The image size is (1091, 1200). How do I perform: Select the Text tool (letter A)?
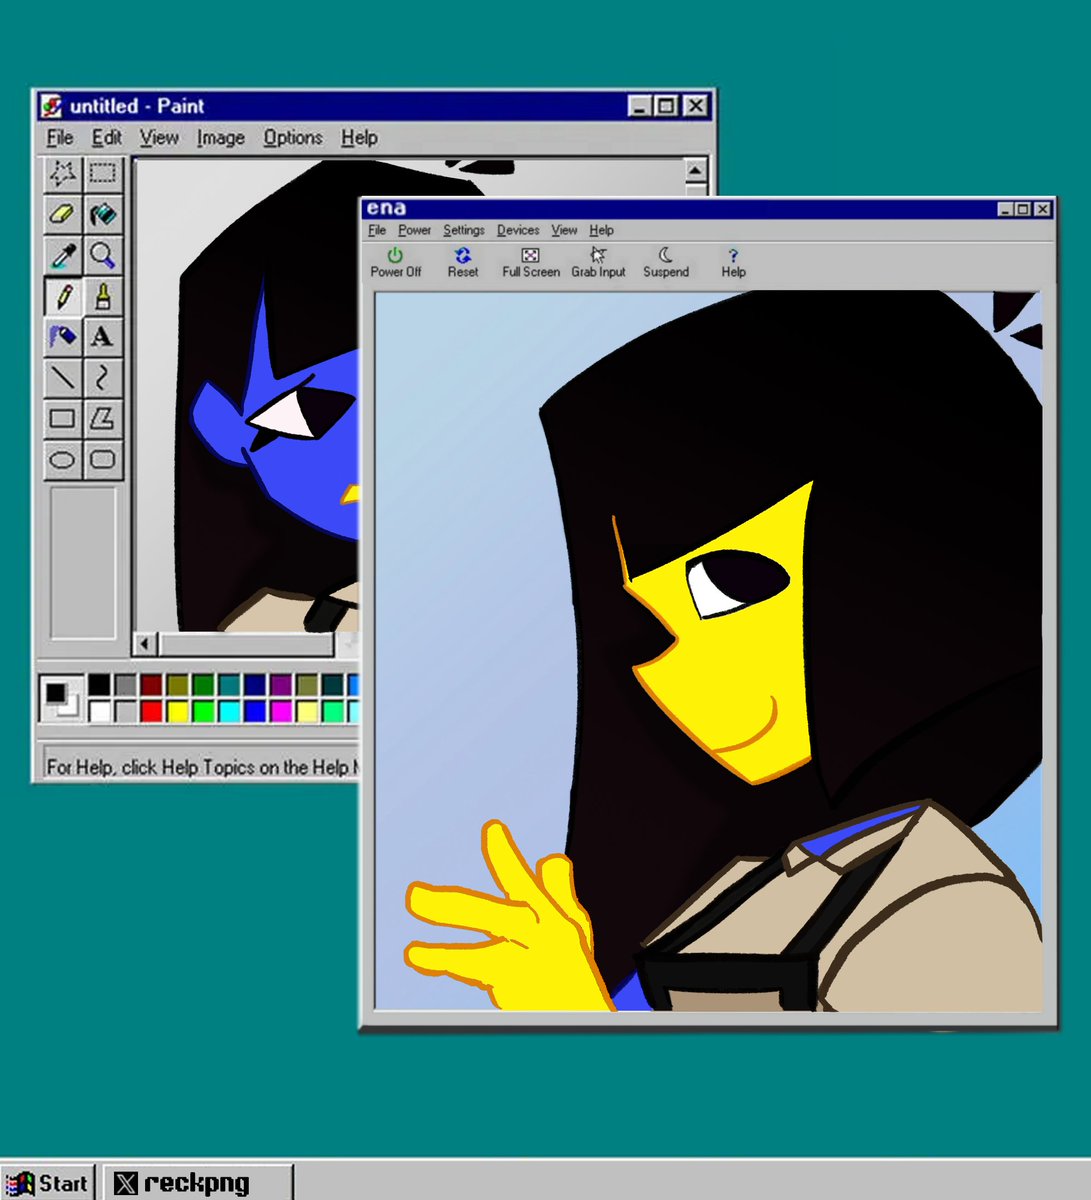pyautogui.click(x=102, y=337)
